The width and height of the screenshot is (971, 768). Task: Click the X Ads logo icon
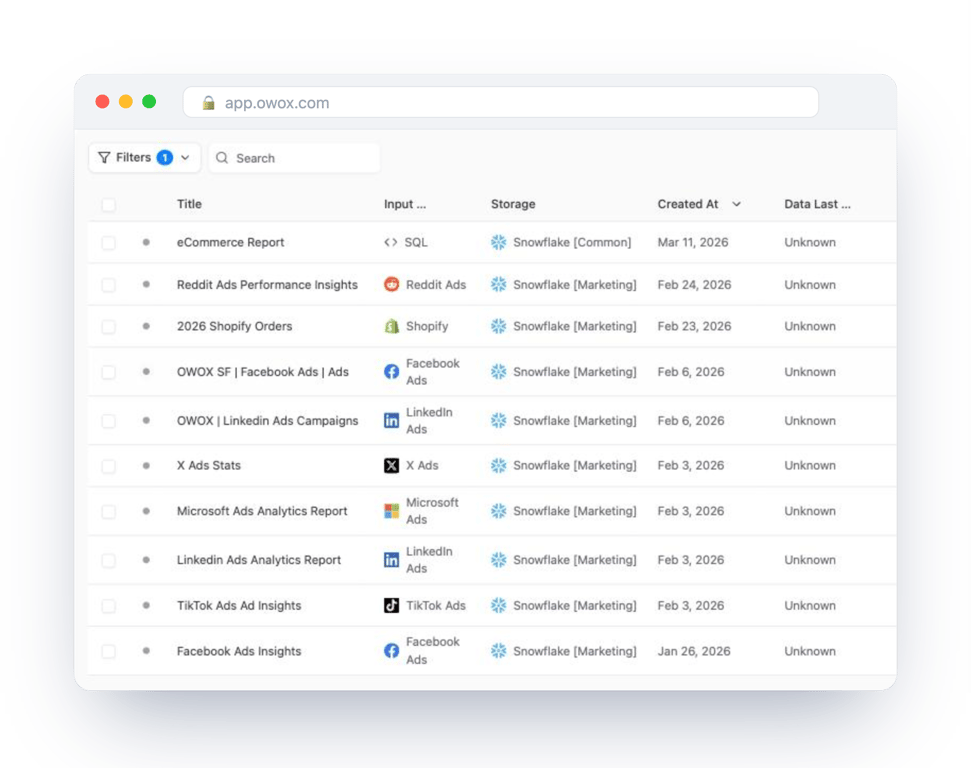391,465
